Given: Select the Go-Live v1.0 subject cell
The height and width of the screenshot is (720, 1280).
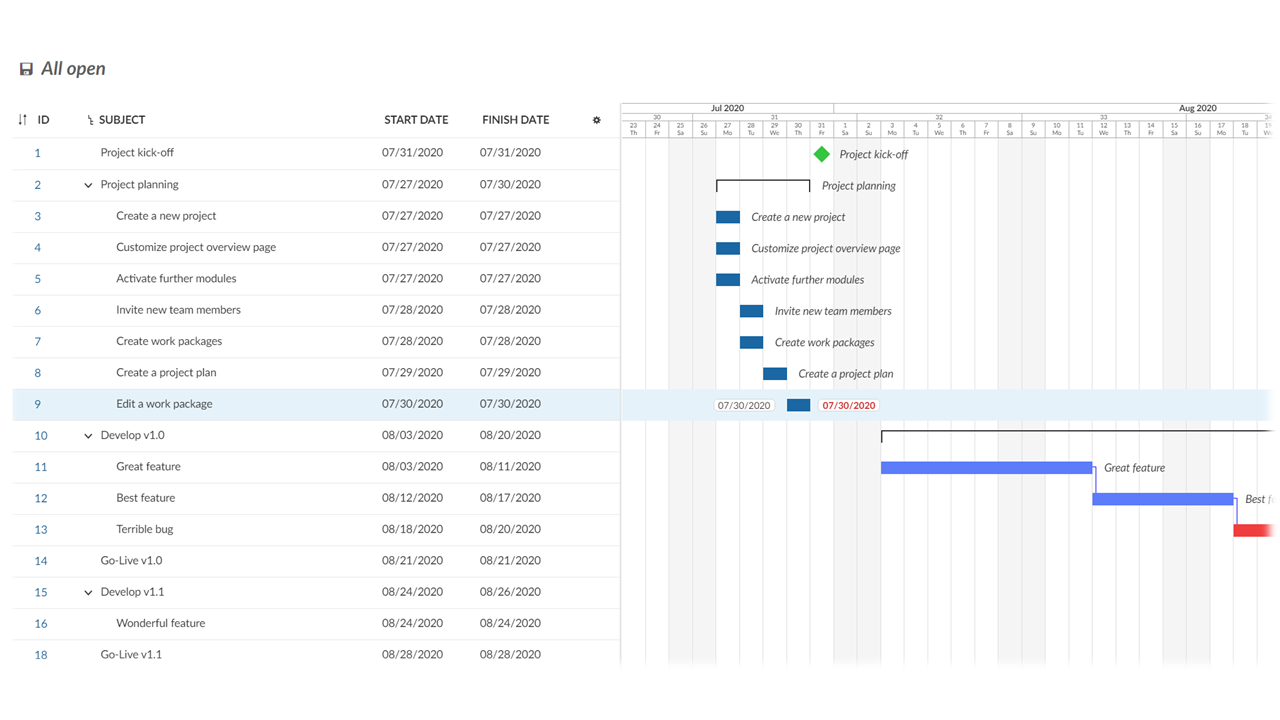Looking at the screenshot, I should click(131, 561).
